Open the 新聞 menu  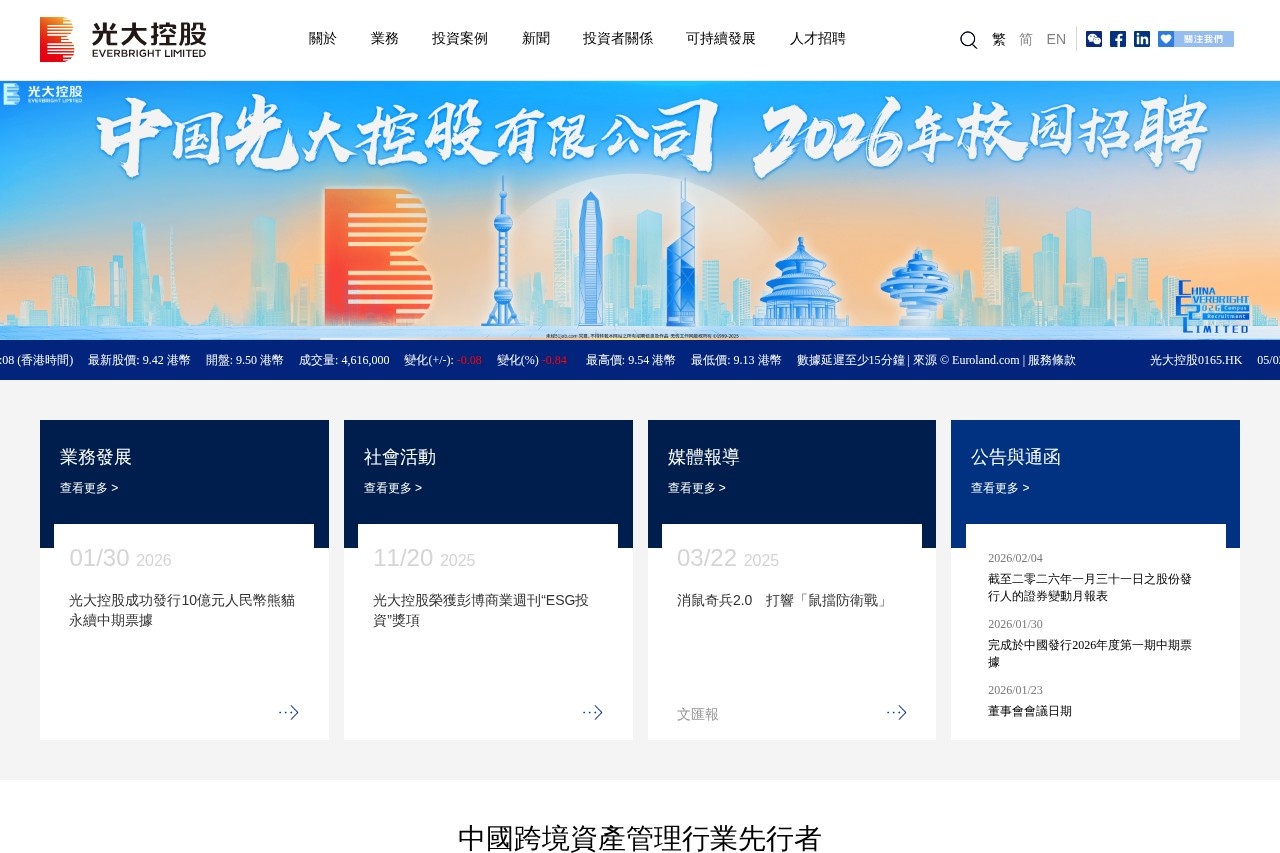tap(536, 39)
